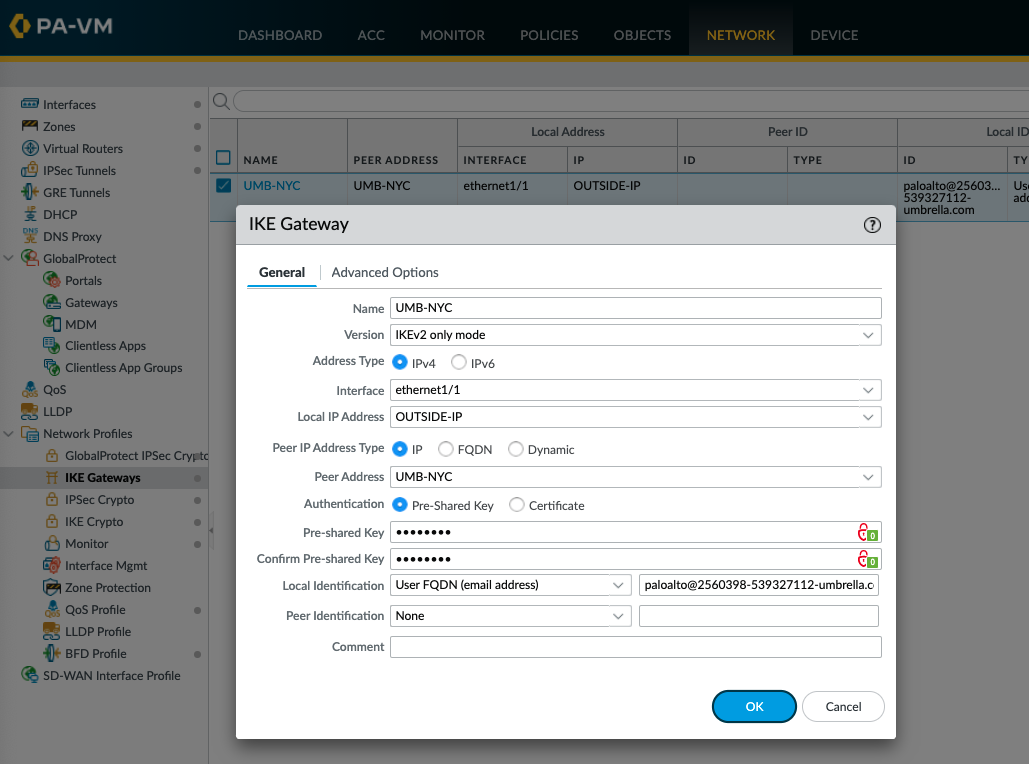Select IPv4 address type radio
1029x764 pixels.
(400, 362)
